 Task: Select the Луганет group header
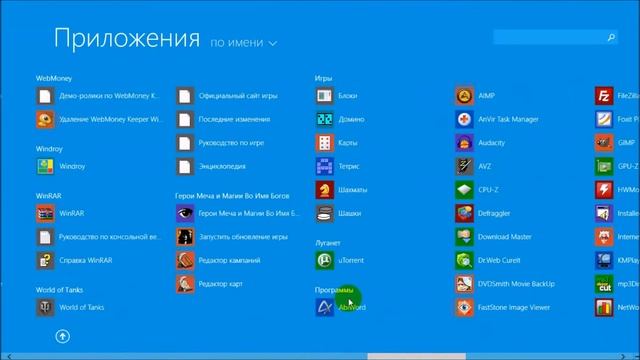point(328,243)
